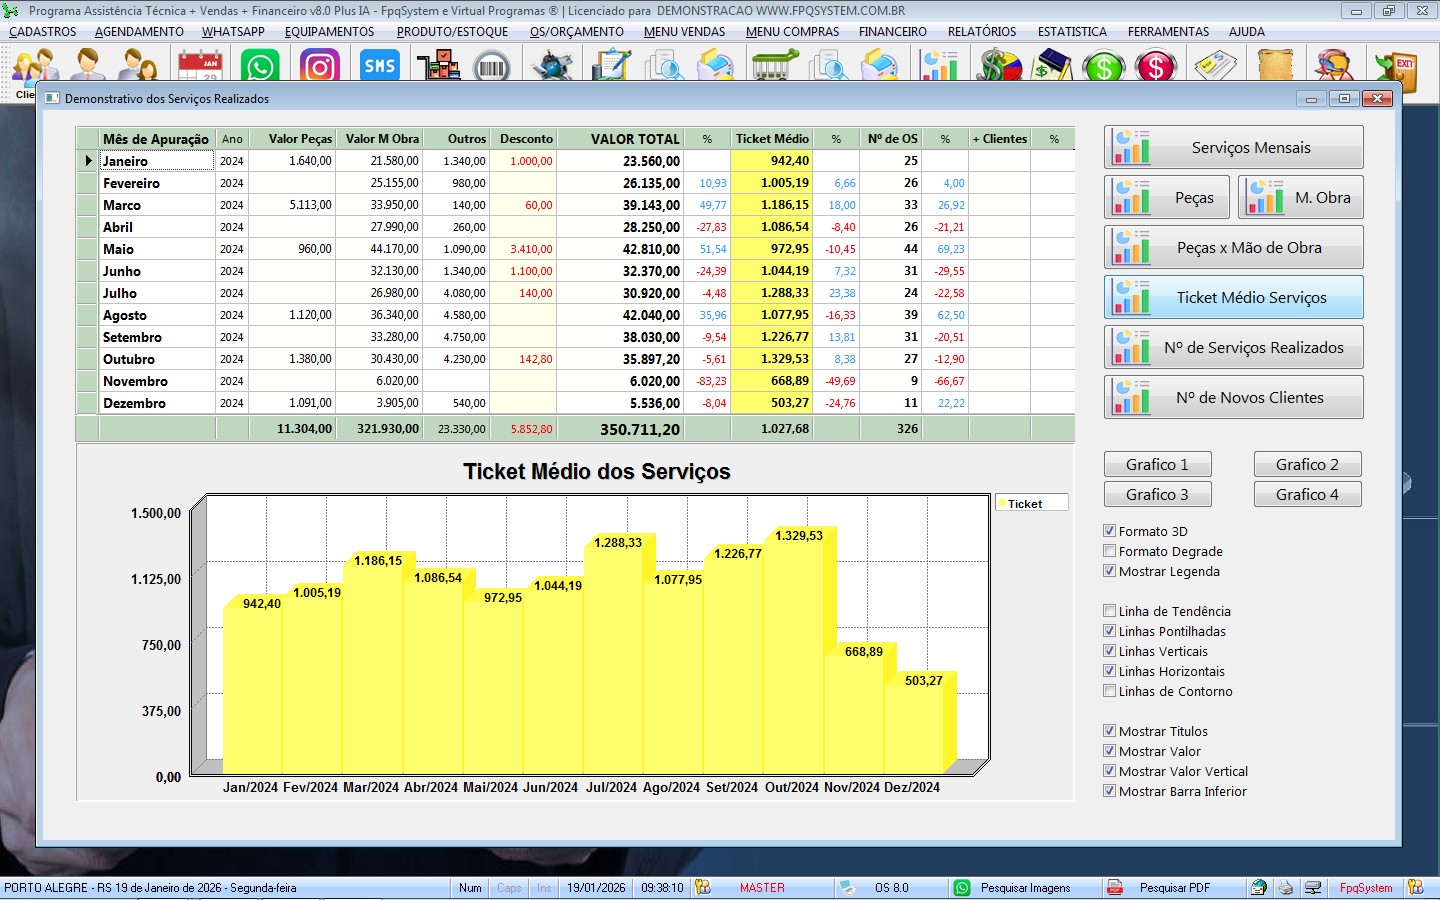Open the calendar scheduling icon
The image size is (1440, 900).
coord(200,67)
